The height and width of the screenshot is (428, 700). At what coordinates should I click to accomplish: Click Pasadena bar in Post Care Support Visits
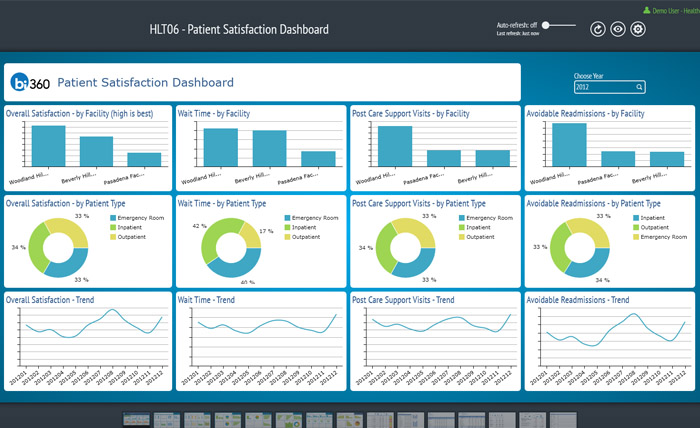click(x=444, y=158)
